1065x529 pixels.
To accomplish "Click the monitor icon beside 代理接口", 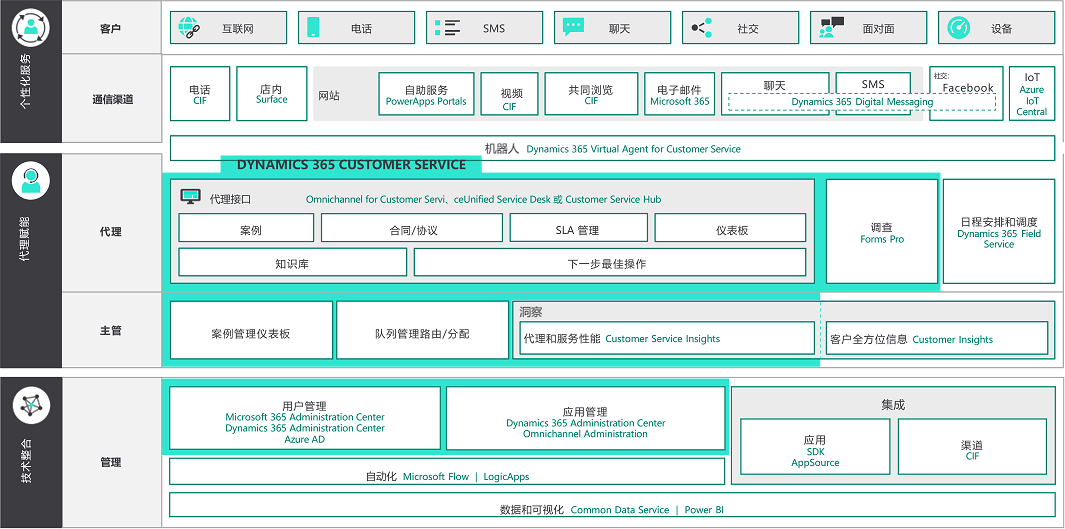I will [191, 197].
